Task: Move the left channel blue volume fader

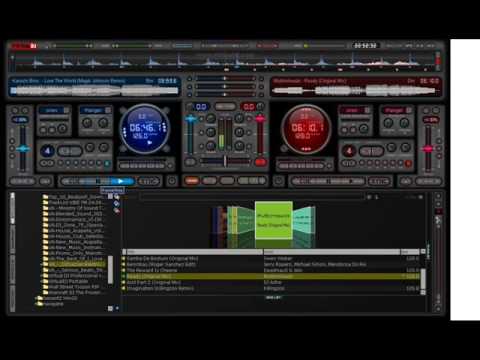Action: pyautogui.click(x=191, y=119)
